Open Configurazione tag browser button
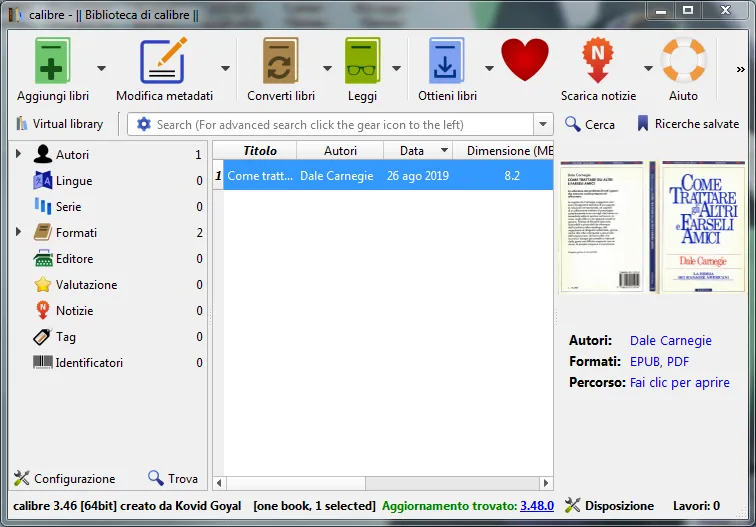This screenshot has height=527, width=756. [x=65, y=478]
